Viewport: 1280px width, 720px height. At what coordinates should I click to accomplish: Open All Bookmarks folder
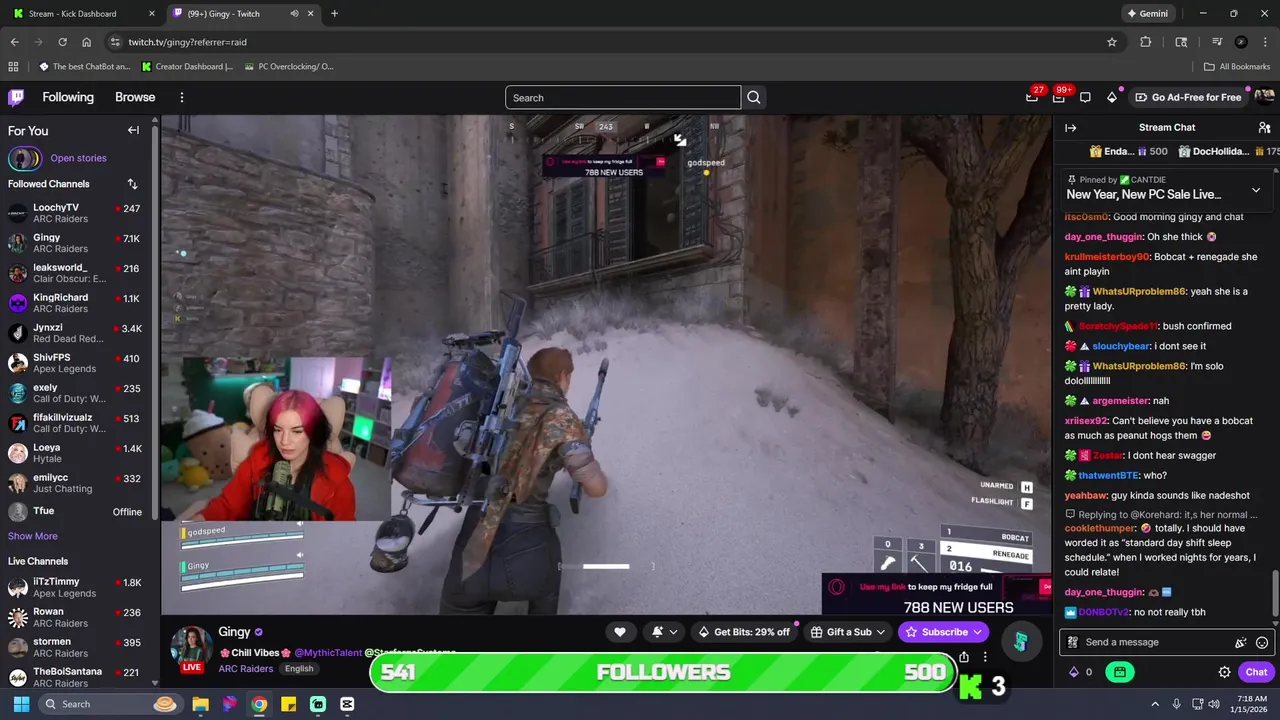coord(1236,67)
